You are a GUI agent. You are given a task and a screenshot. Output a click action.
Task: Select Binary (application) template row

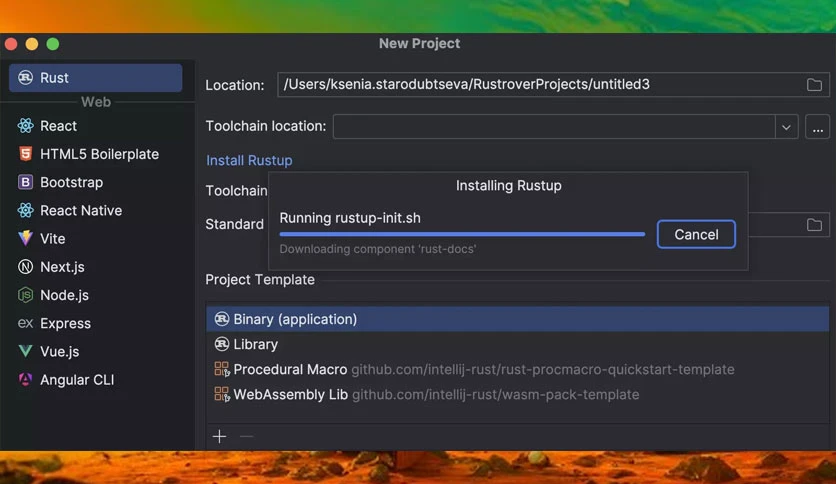pyautogui.click(x=518, y=319)
